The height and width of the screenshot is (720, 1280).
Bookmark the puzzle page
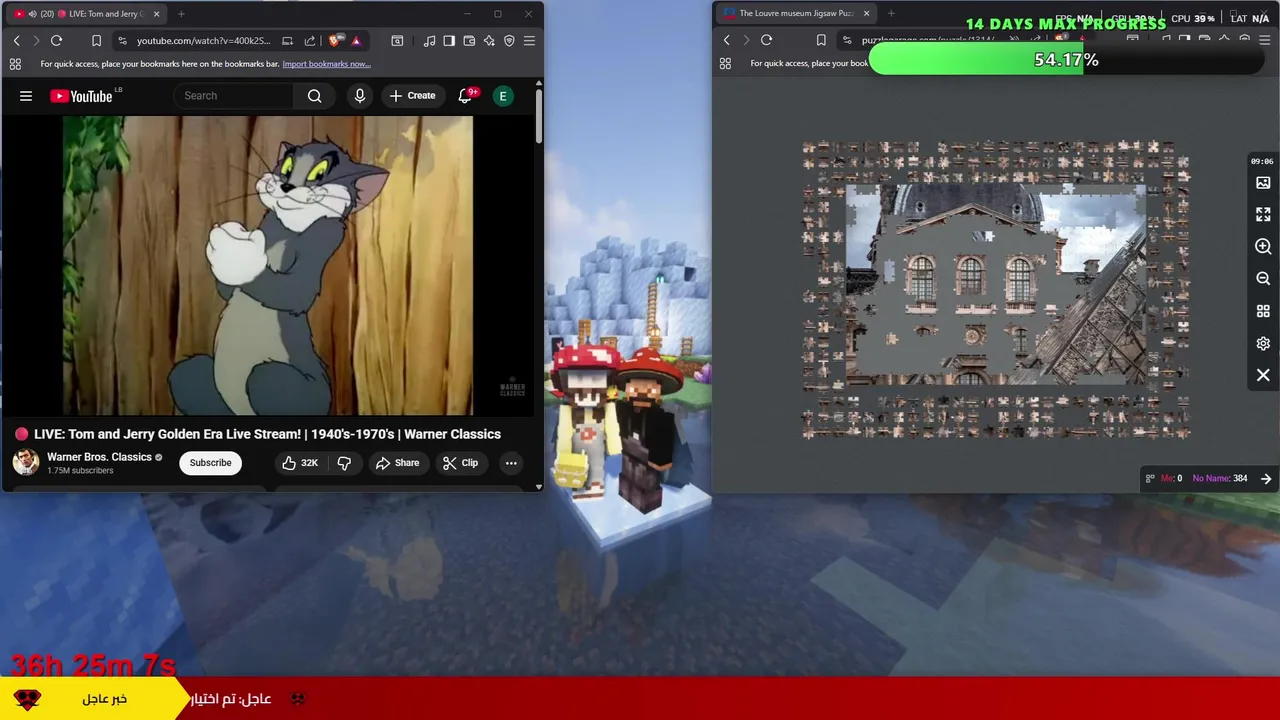[x=821, y=40]
